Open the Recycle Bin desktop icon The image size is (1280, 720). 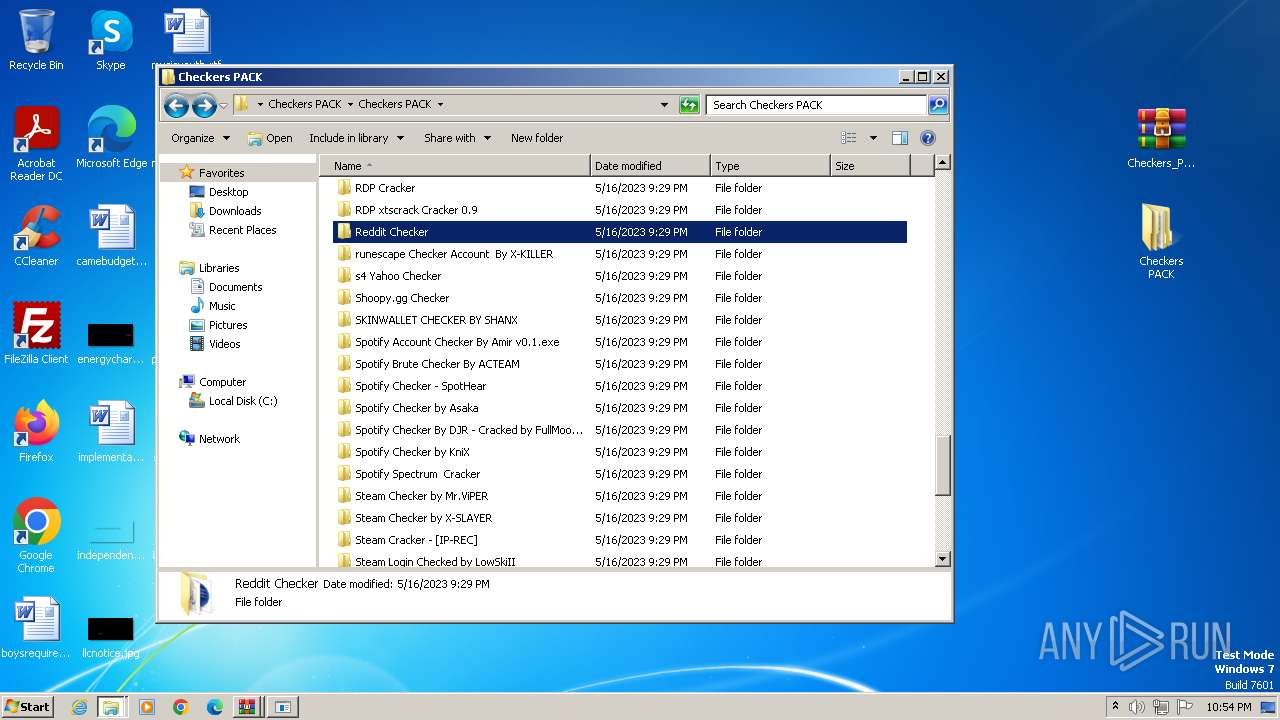[36, 40]
